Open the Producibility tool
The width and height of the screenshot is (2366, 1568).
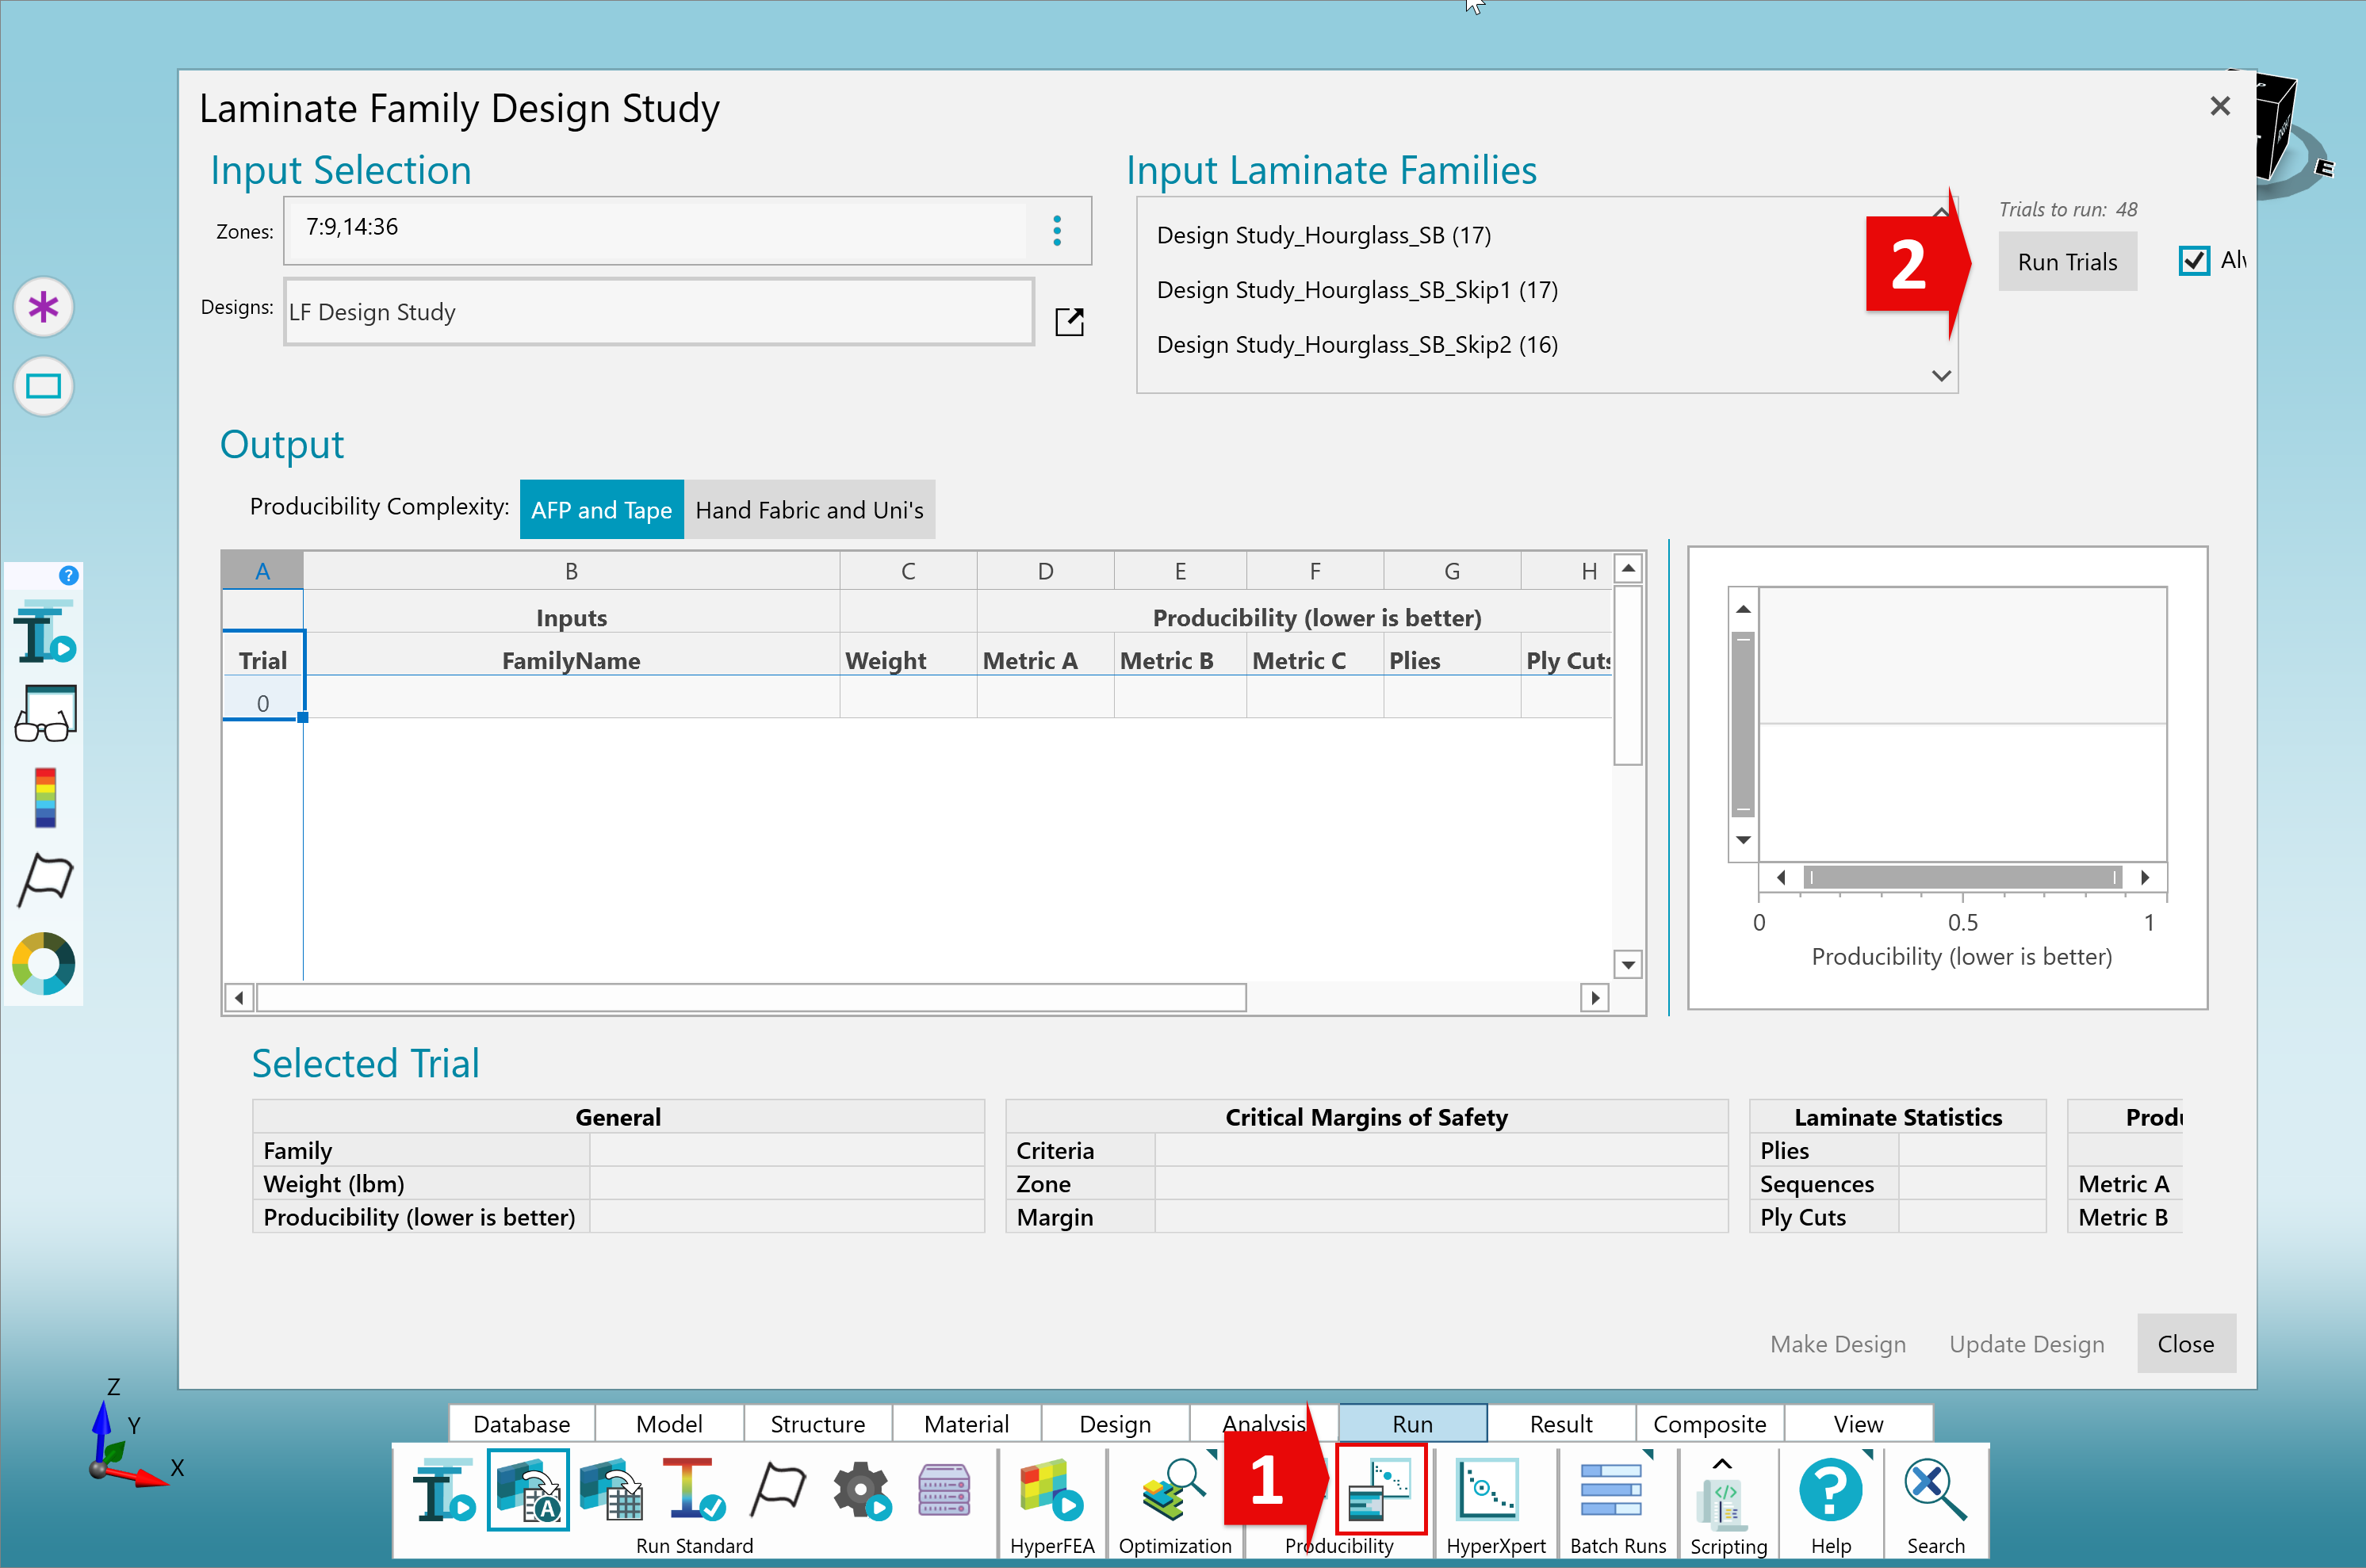tap(1380, 1489)
